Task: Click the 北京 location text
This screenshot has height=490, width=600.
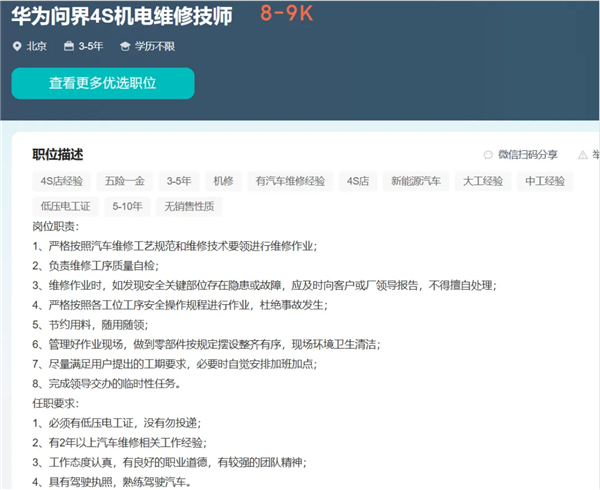Action: click(x=36, y=46)
